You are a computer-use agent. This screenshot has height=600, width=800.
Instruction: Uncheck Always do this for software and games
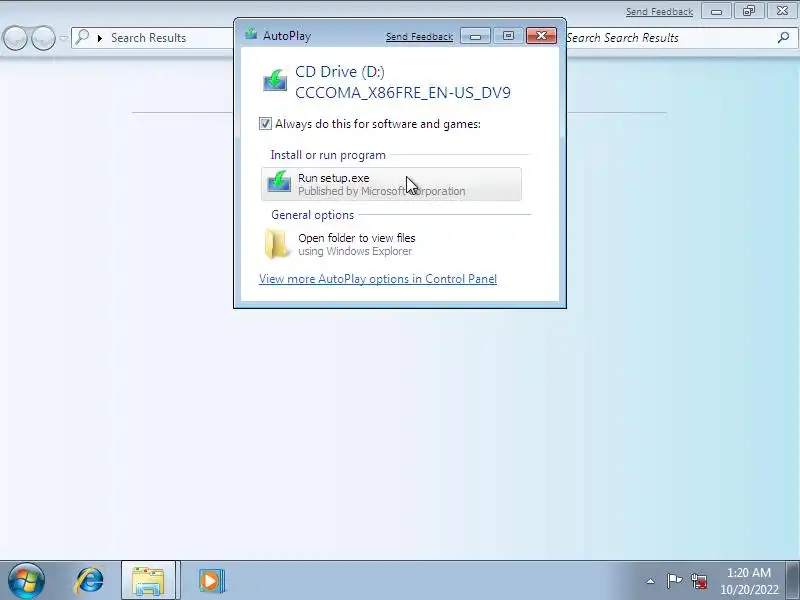pos(265,124)
